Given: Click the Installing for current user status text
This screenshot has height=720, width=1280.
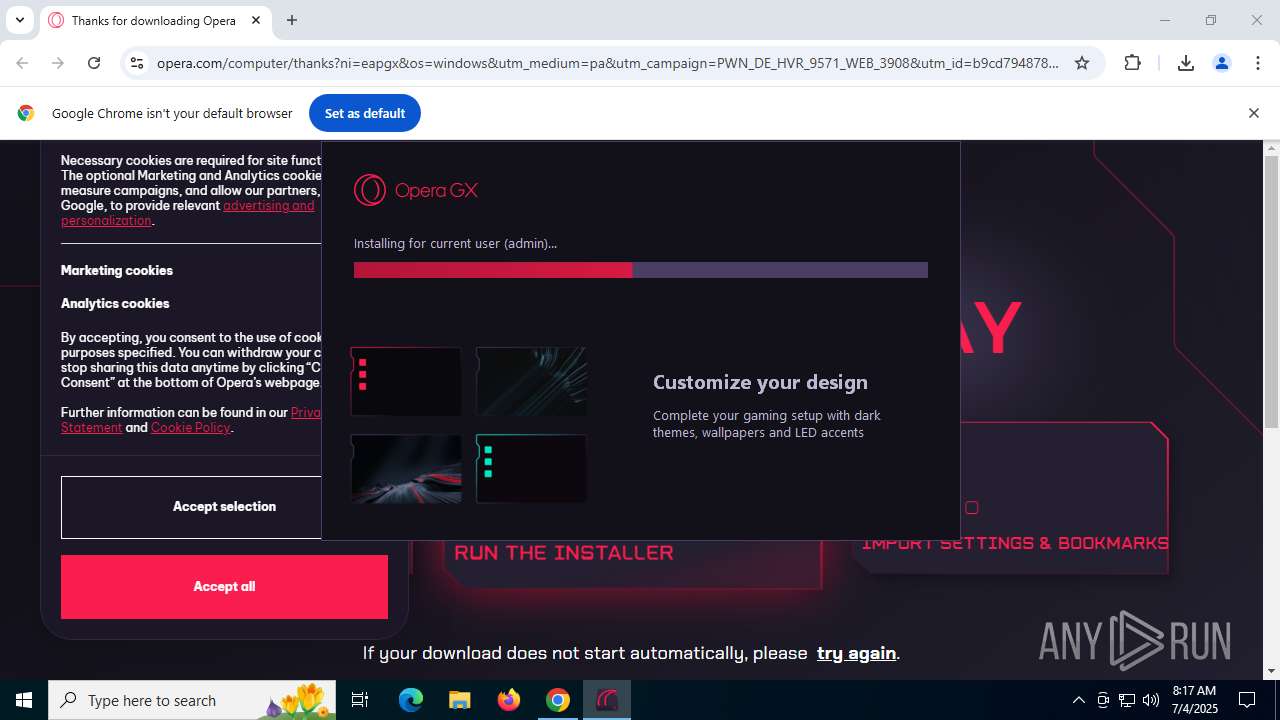Looking at the screenshot, I should pyautogui.click(x=455, y=243).
